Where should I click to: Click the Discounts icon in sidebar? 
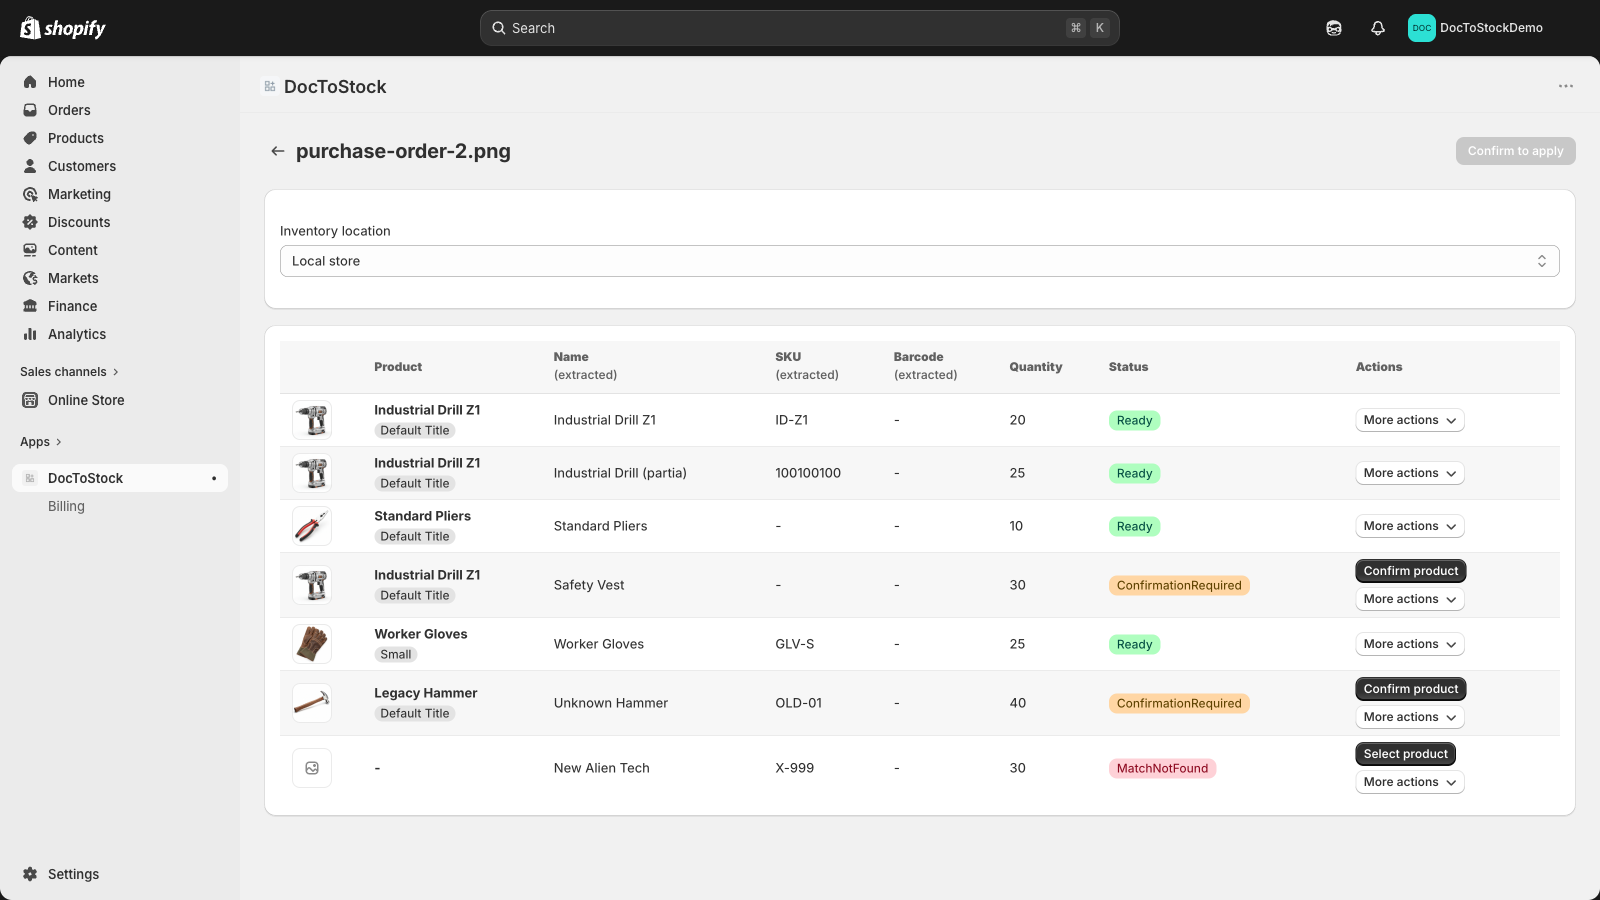tap(30, 222)
